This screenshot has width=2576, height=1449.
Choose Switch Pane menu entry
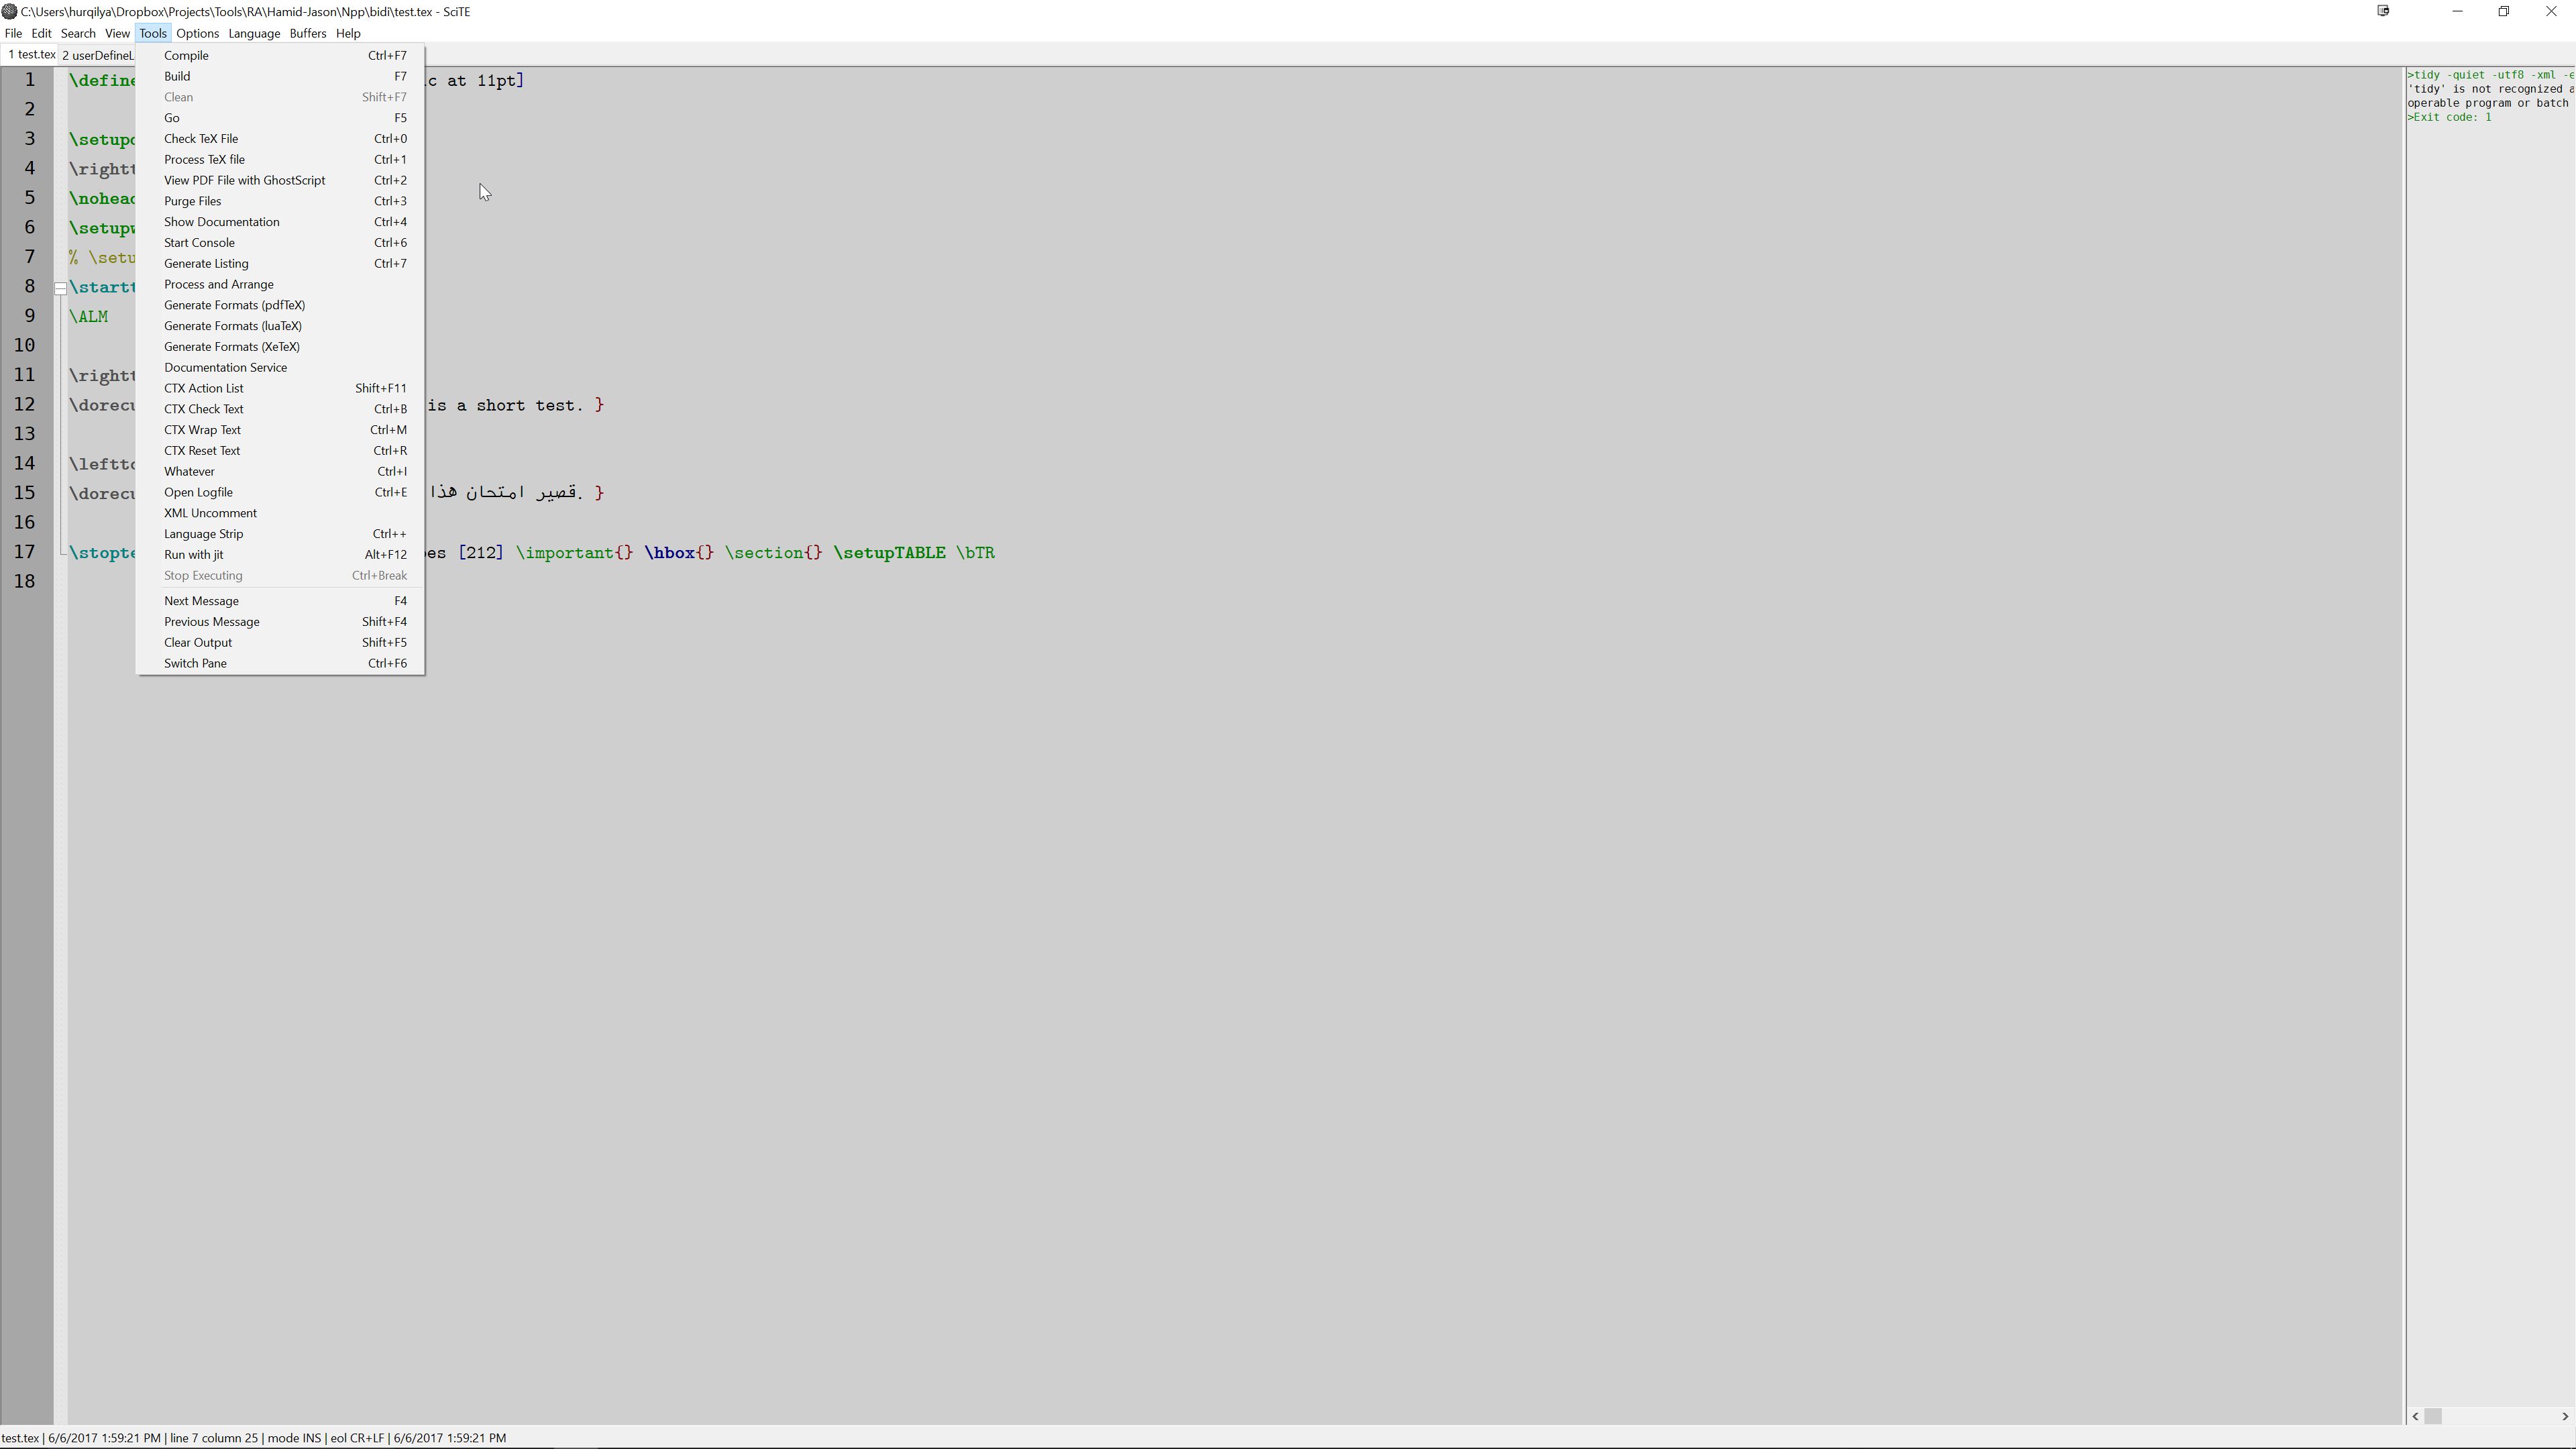pos(195,663)
